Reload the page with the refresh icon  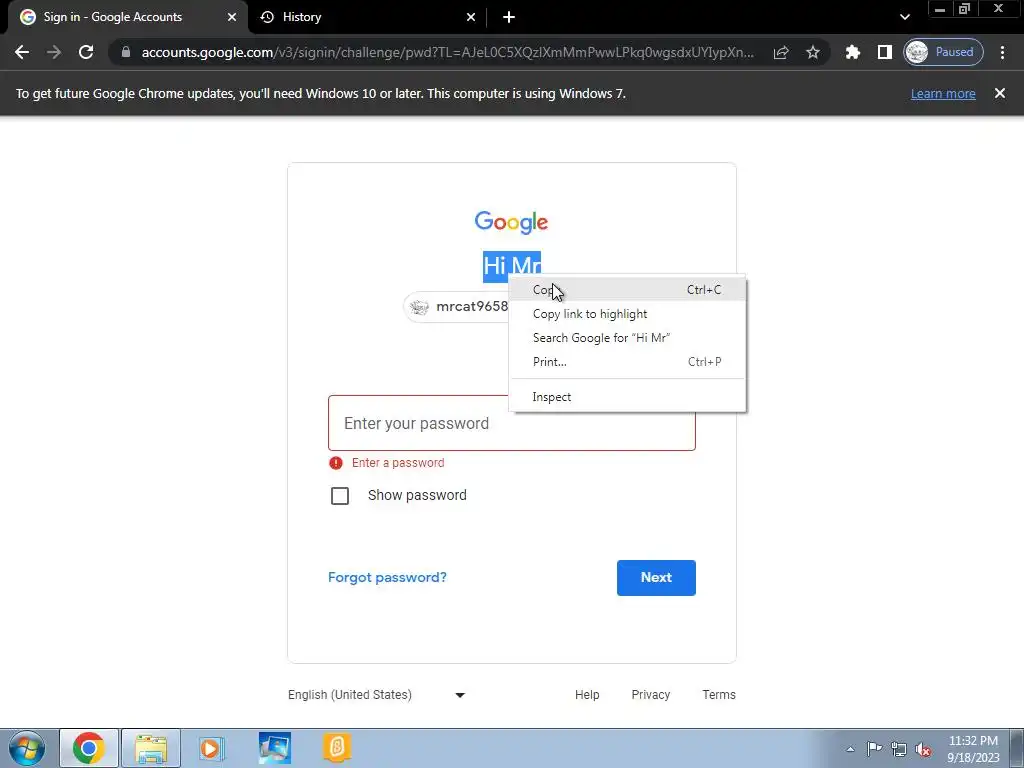pyautogui.click(x=86, y=52)
